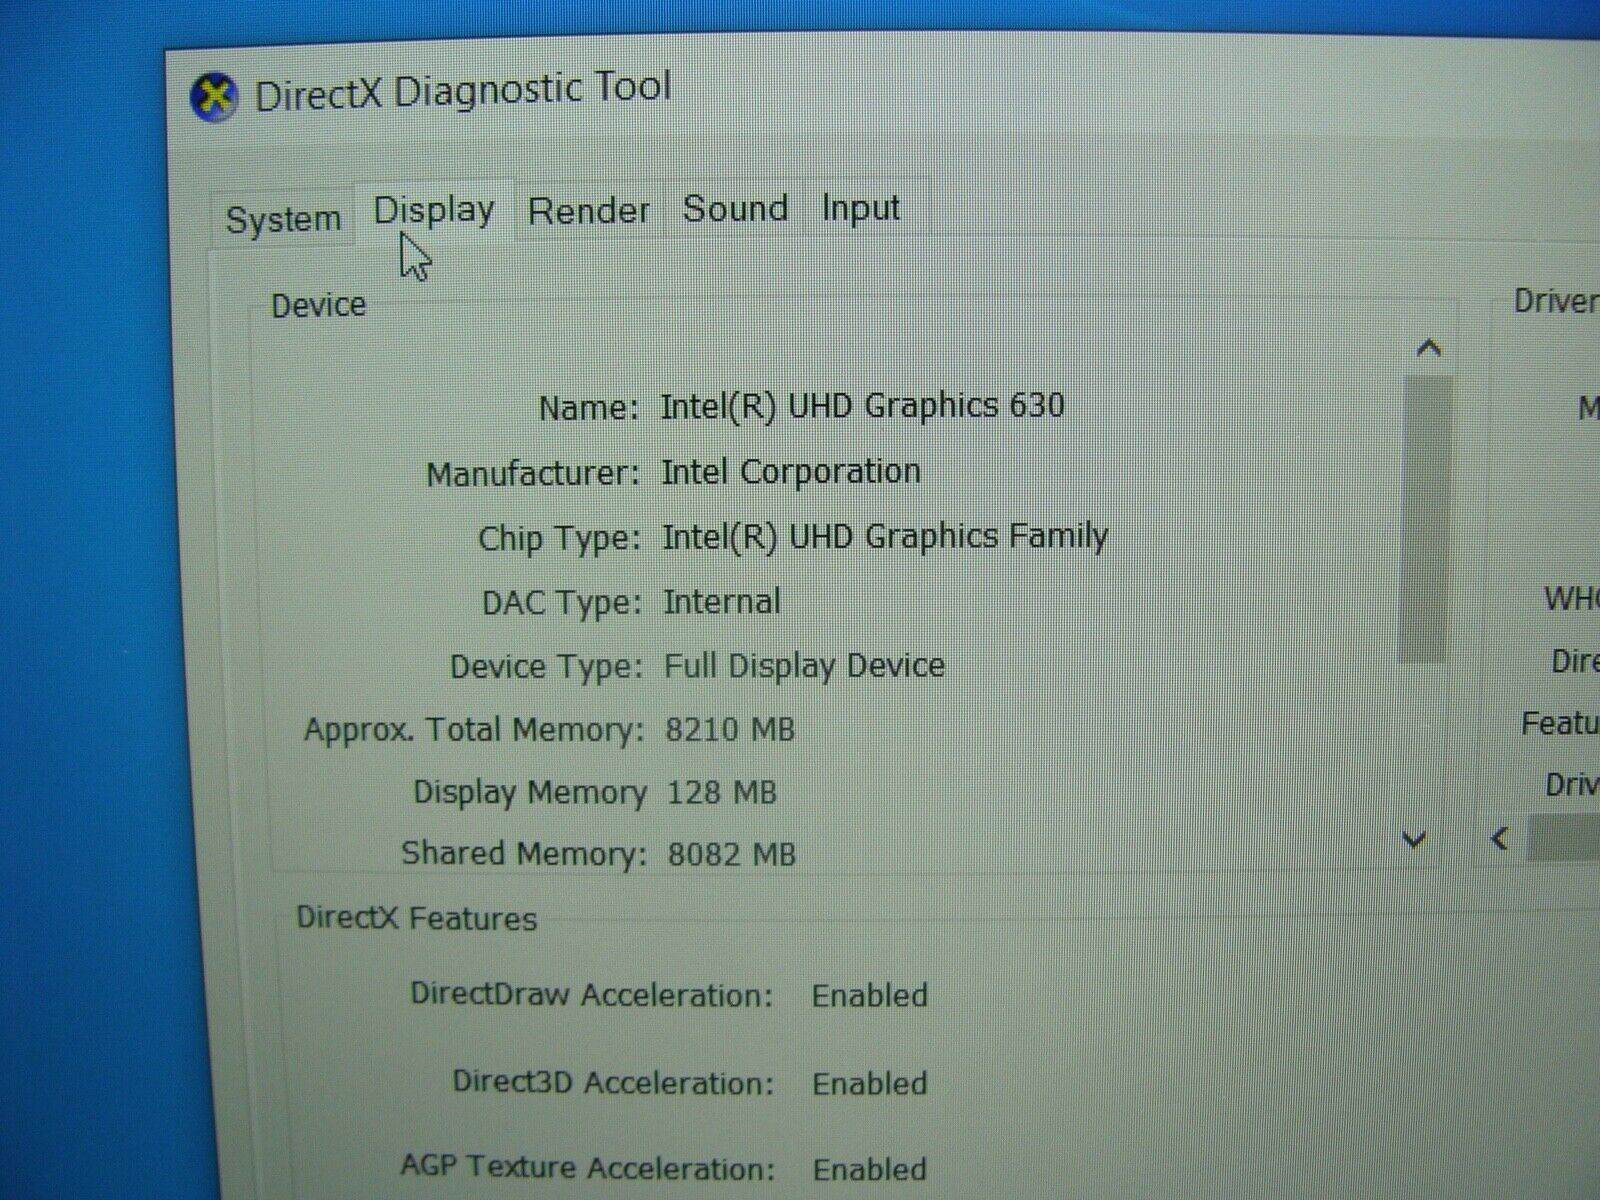The width and height of the screenshot is (1600, 1200).
Task: Click the Direct3D Acceleration Enabled status
Action: point(869,1084)
